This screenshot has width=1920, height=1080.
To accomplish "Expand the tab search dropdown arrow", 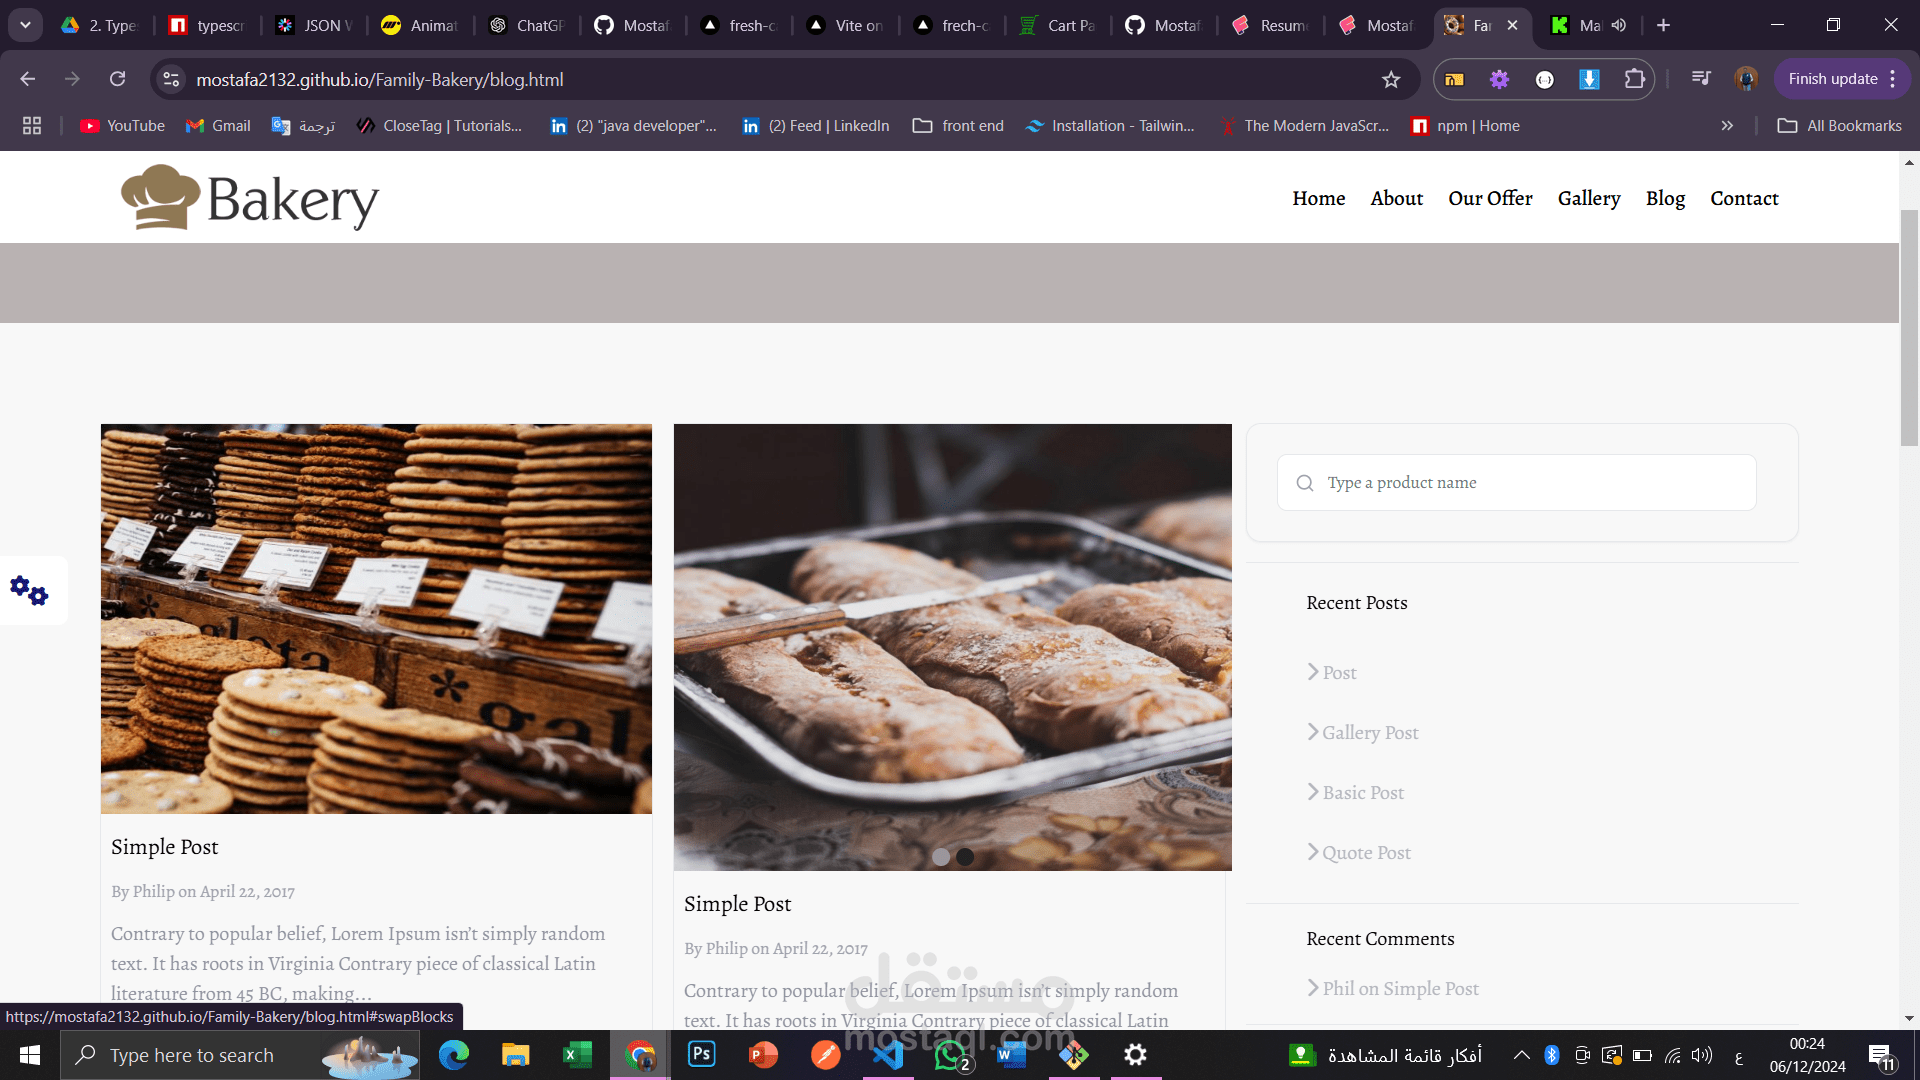I will coord(25,25).
